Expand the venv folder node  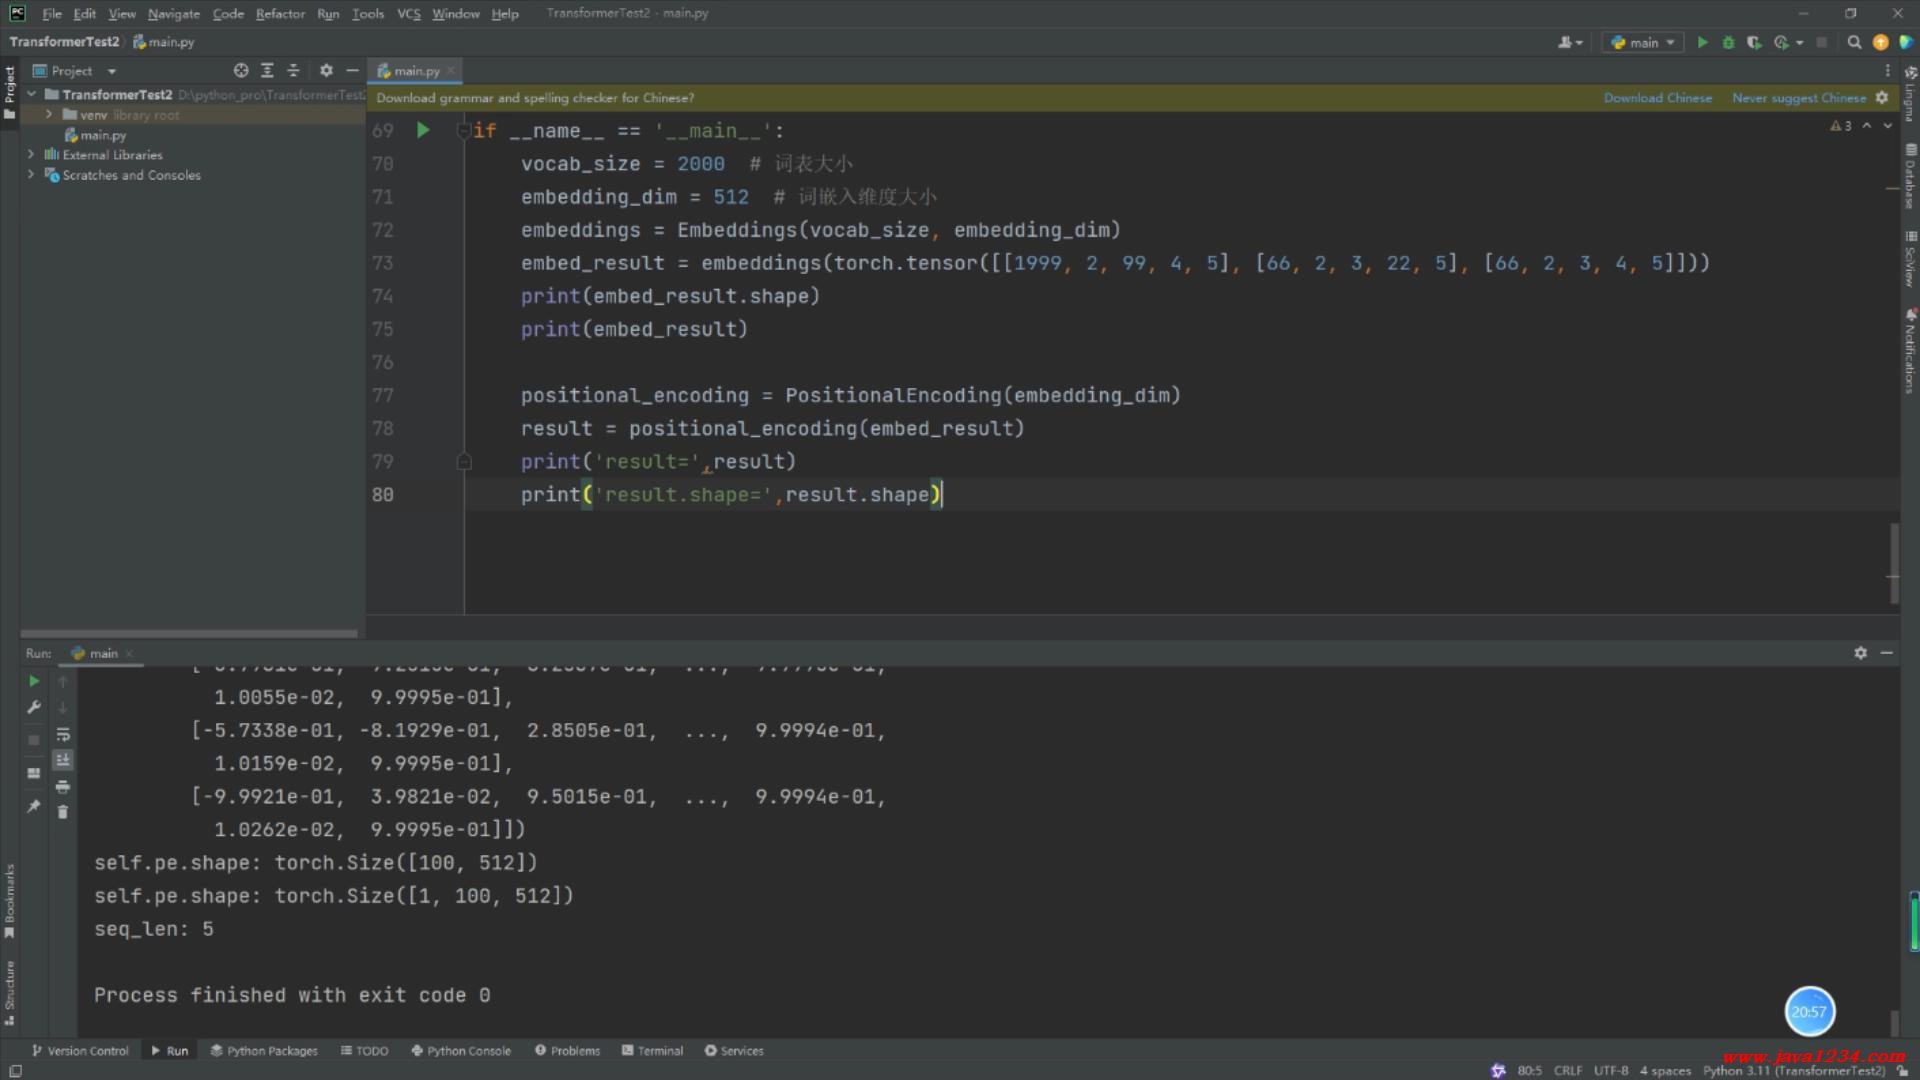49,115
